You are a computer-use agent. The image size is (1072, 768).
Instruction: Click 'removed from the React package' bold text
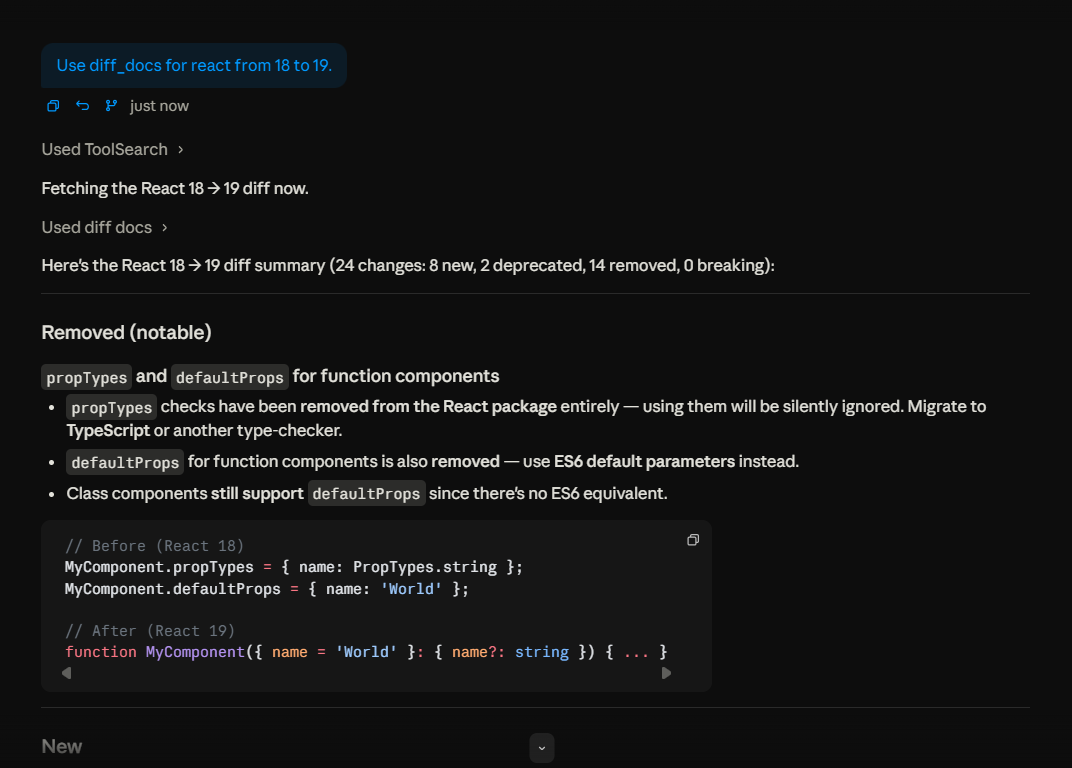pyautogui.click(x=428, y=406)
